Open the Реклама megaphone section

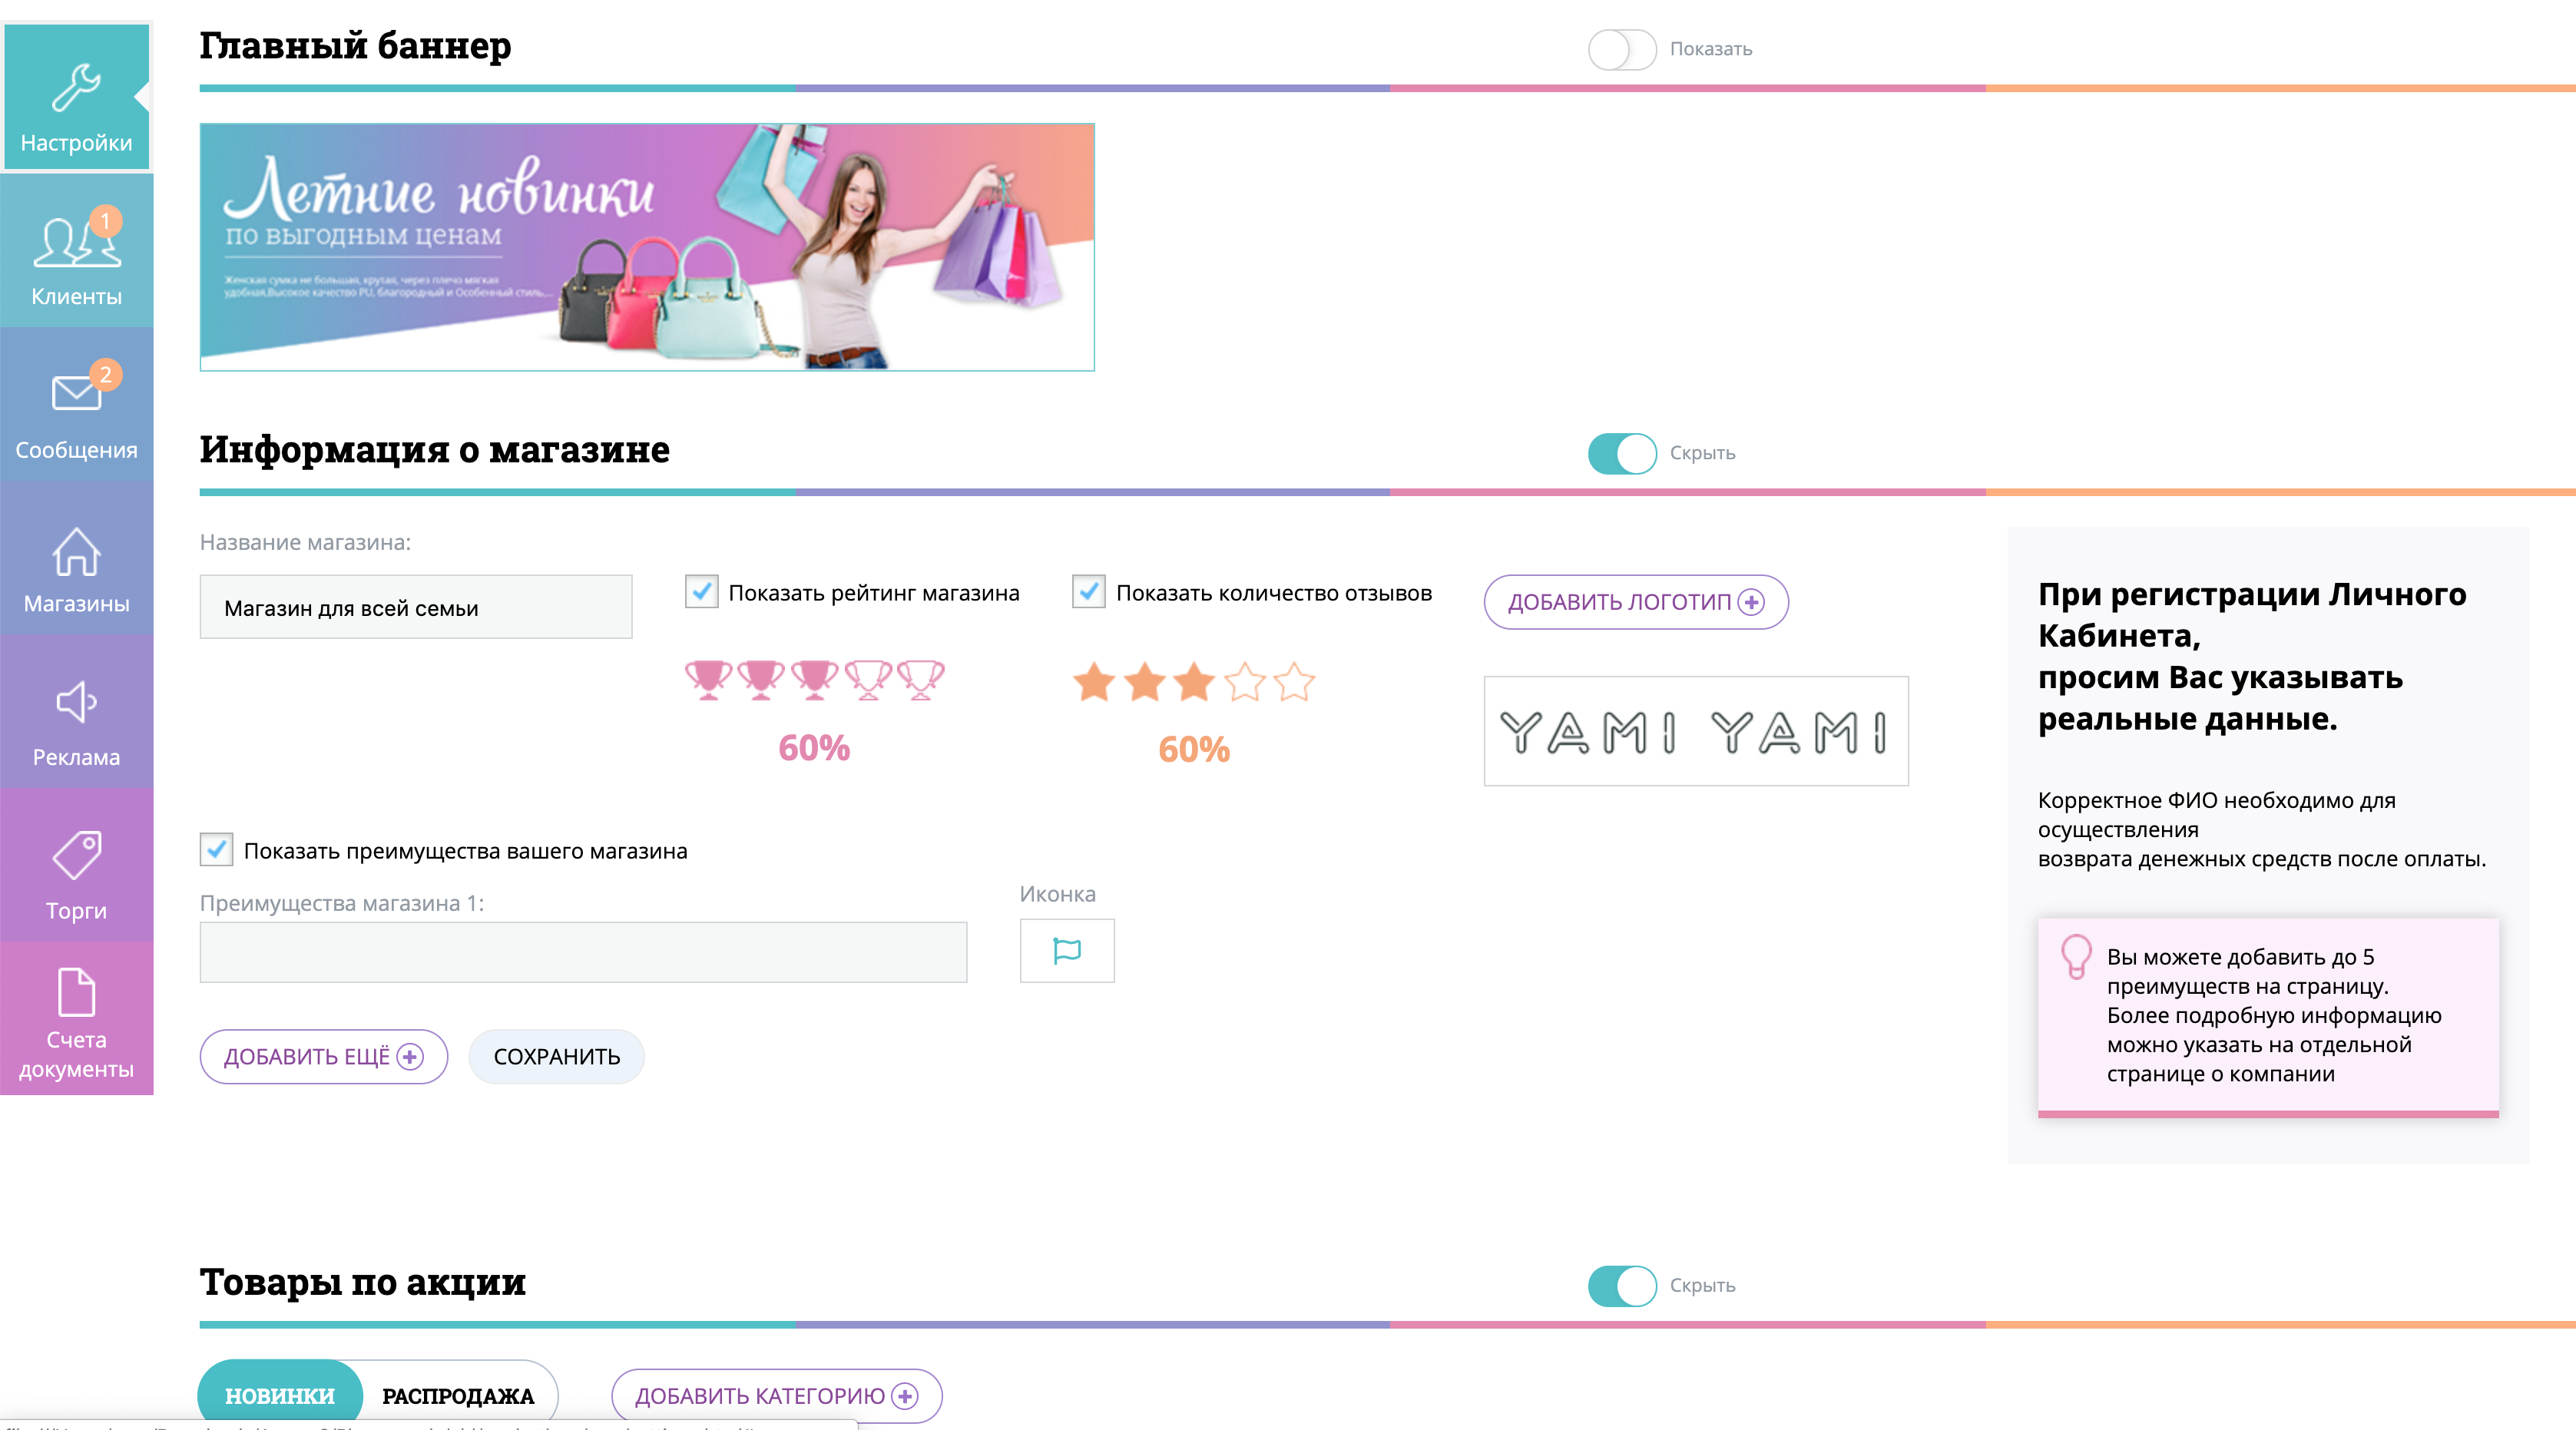(x=76, y=712)
